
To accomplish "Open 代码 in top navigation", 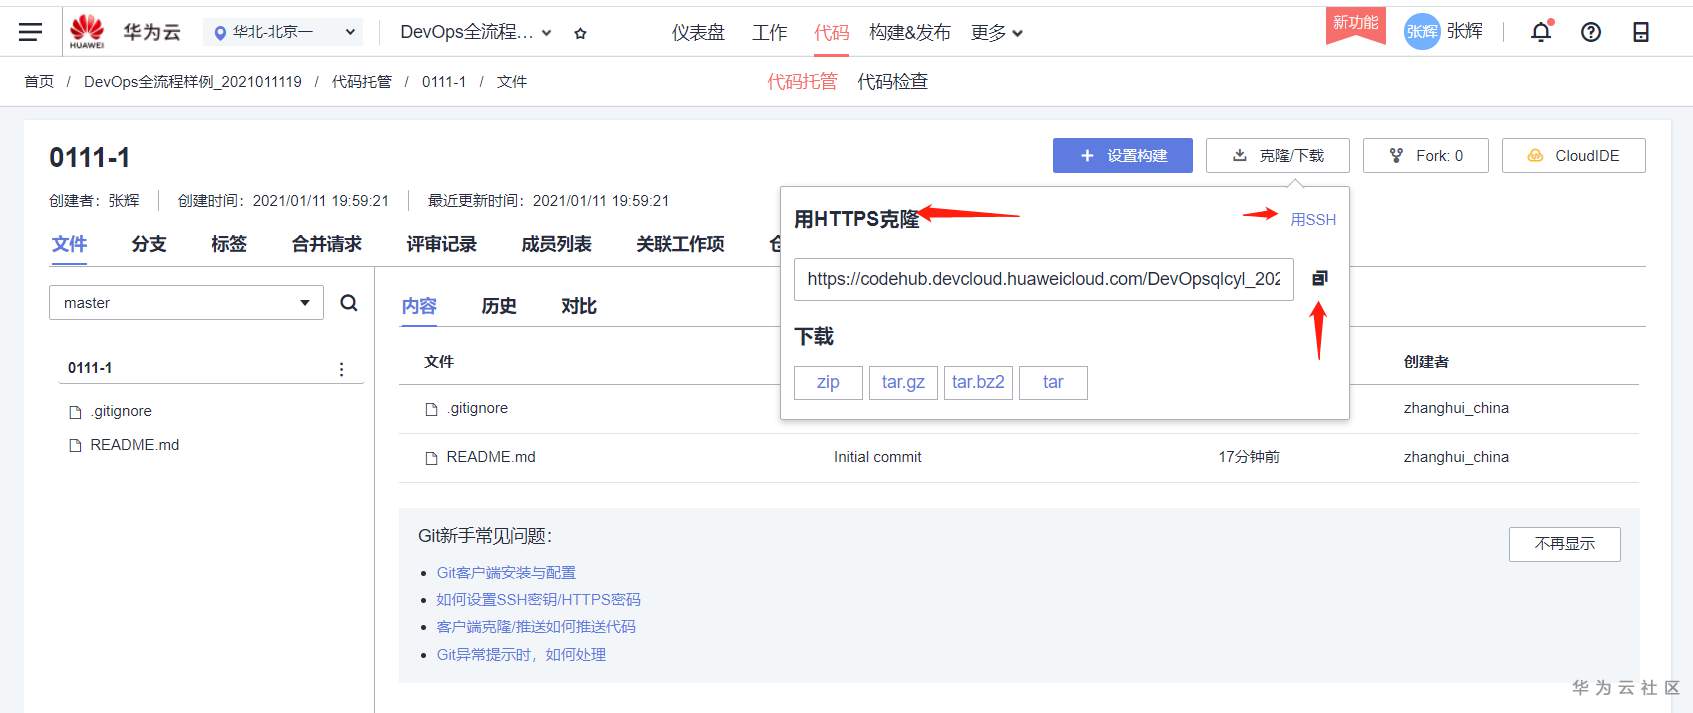I will (832, 33).
